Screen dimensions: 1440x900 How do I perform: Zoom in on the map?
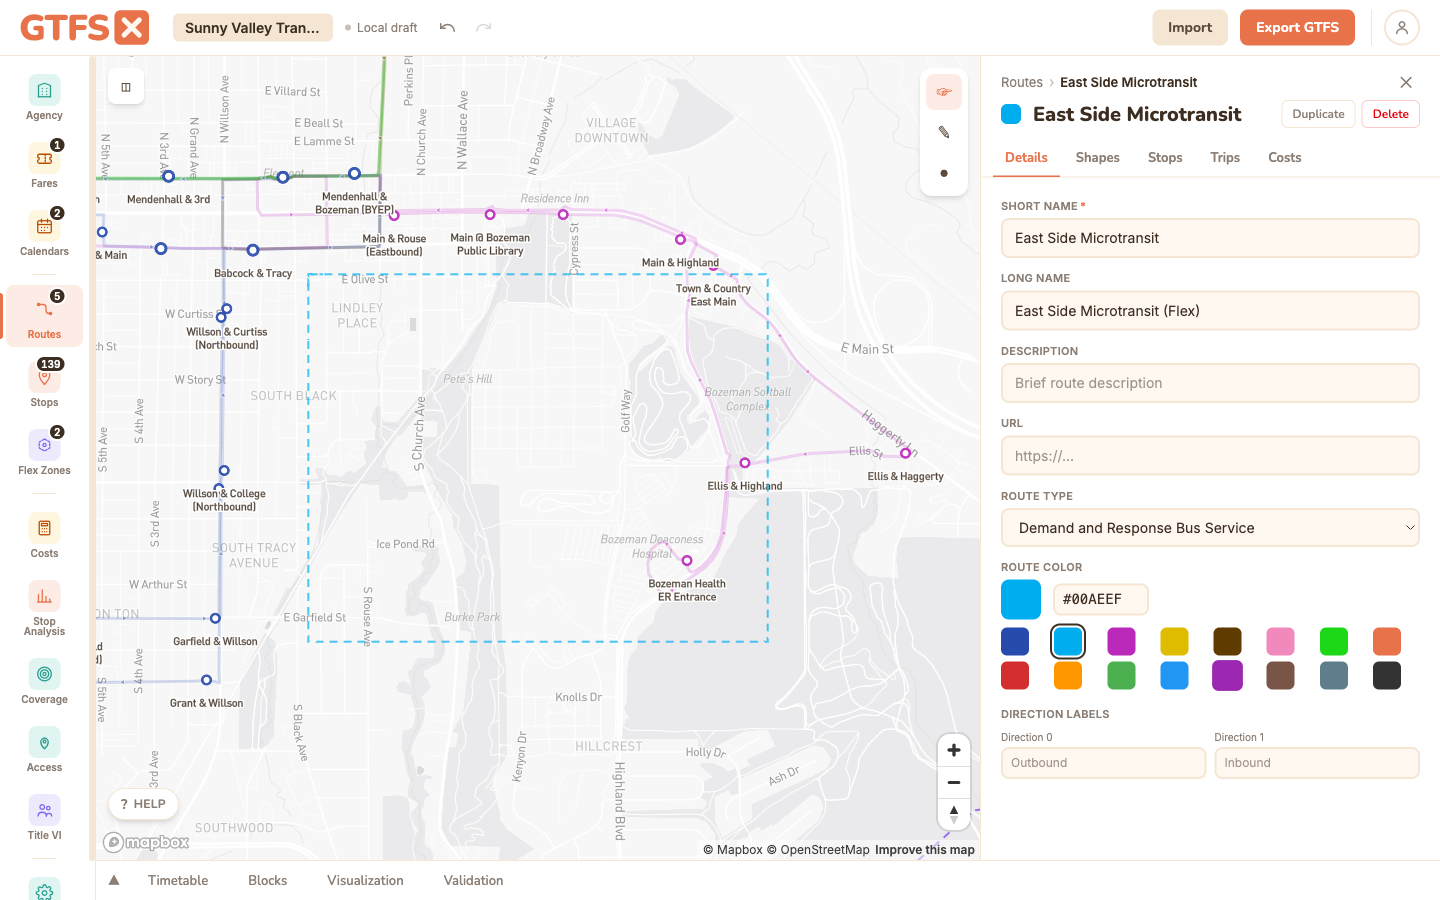tap(954, 750)
